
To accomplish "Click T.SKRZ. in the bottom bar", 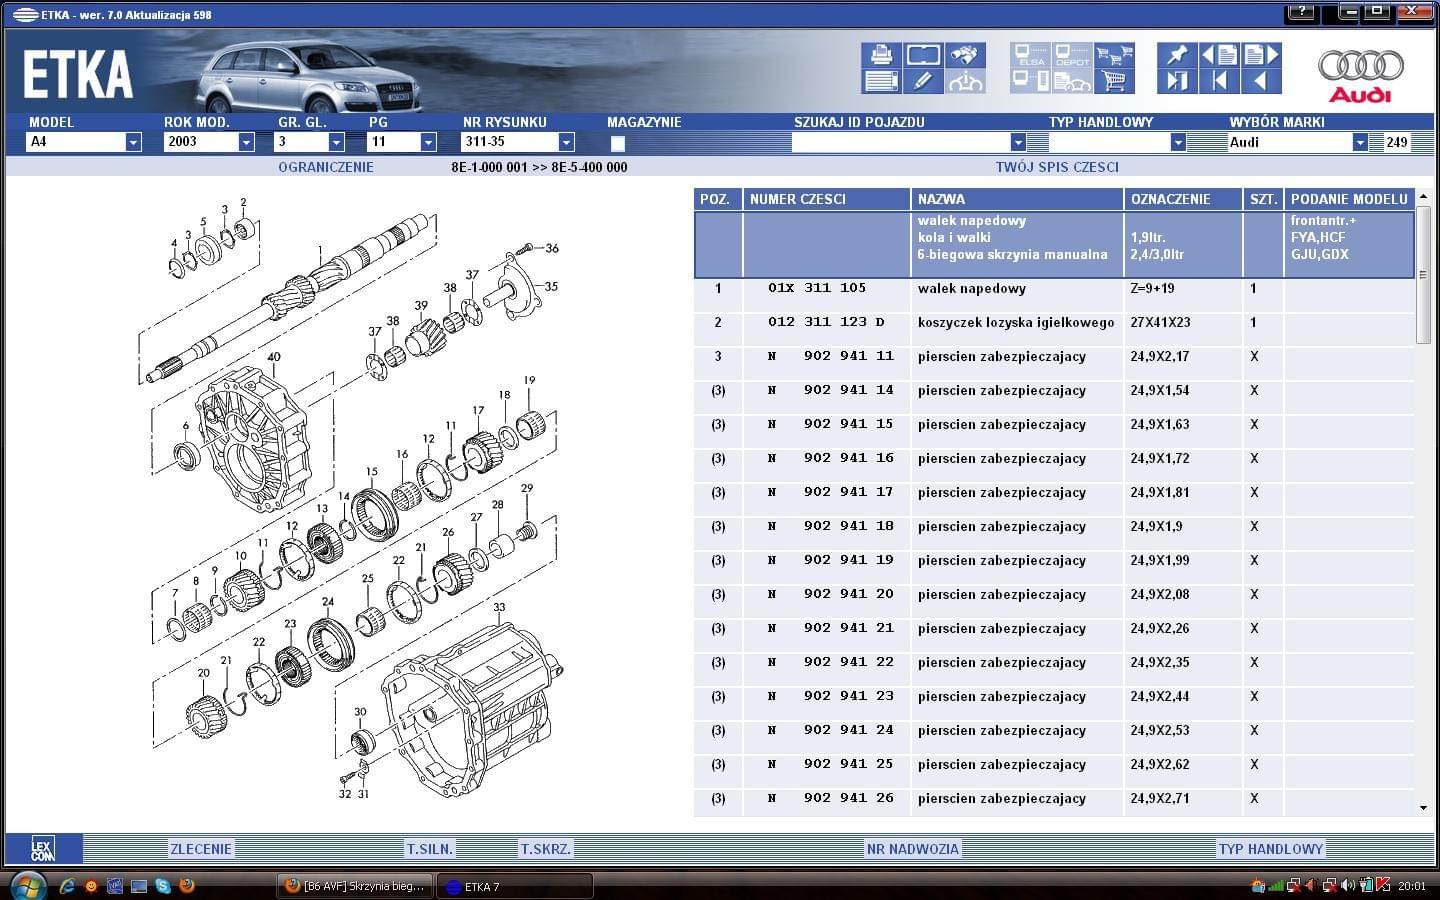I will (545, 849).
